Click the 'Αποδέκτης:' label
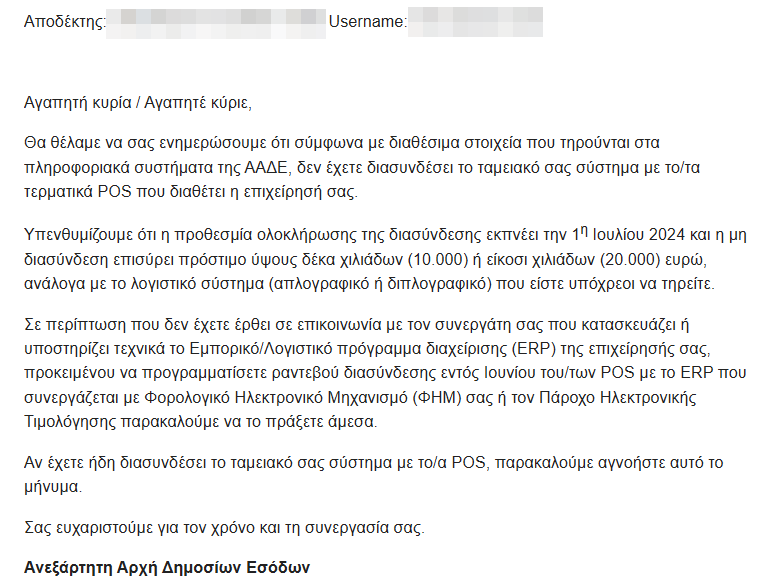 [x=64, y=22]
